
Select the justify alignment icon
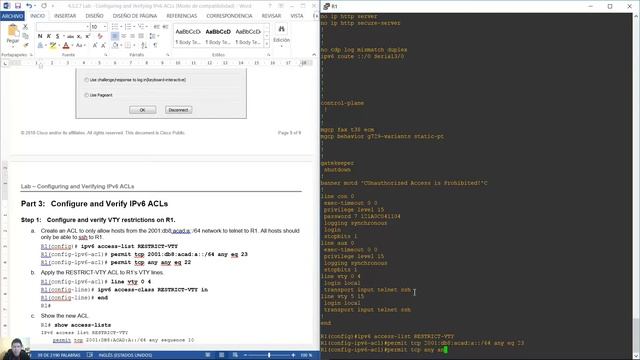(141, 36)
